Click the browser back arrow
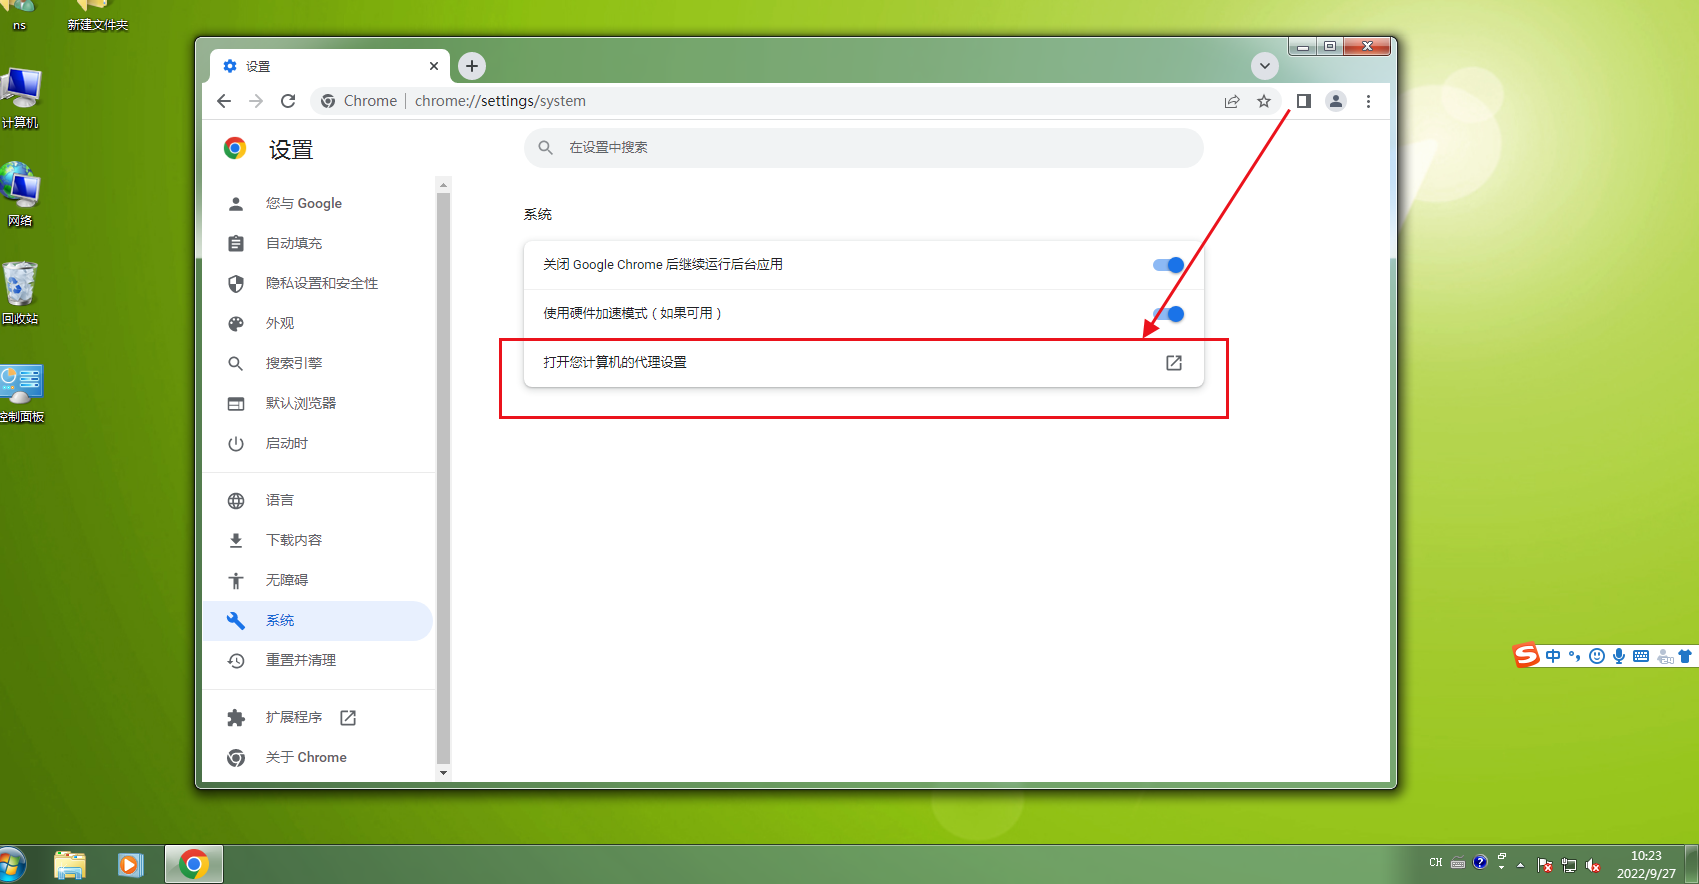 click(224, 101)
